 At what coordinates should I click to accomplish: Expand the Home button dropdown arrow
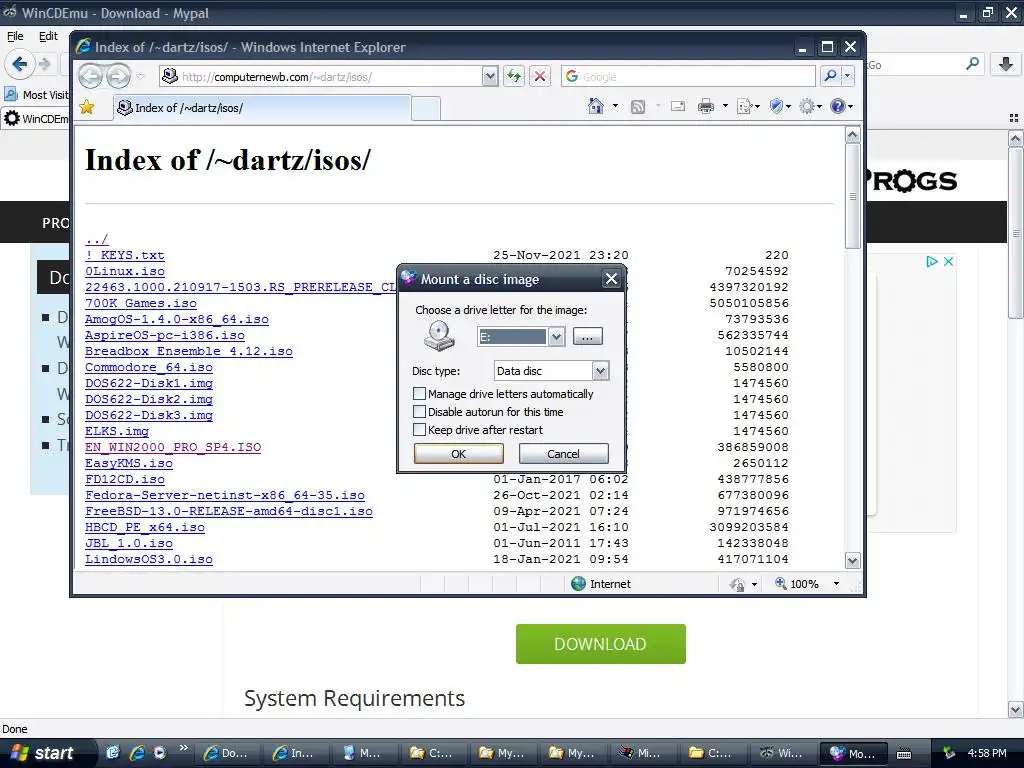click(x=615, y=106)
